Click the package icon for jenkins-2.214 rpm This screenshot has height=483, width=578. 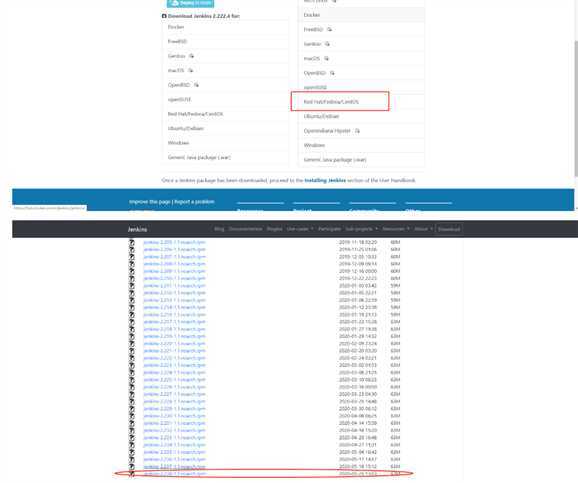[x=132, y=307]
